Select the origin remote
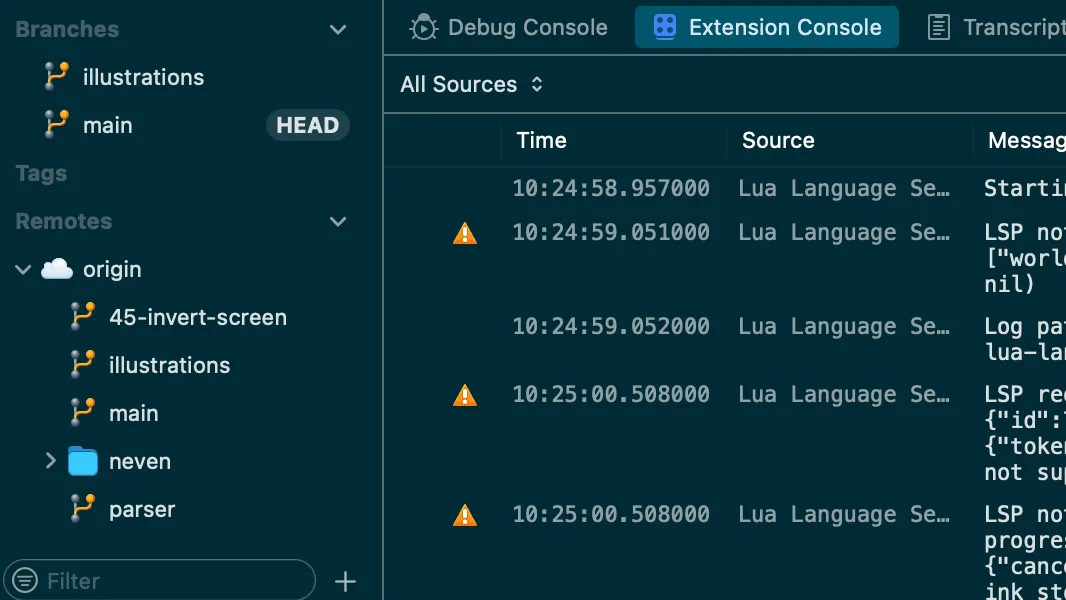Screen dimensions: 1066x600 tap(112, 270)
